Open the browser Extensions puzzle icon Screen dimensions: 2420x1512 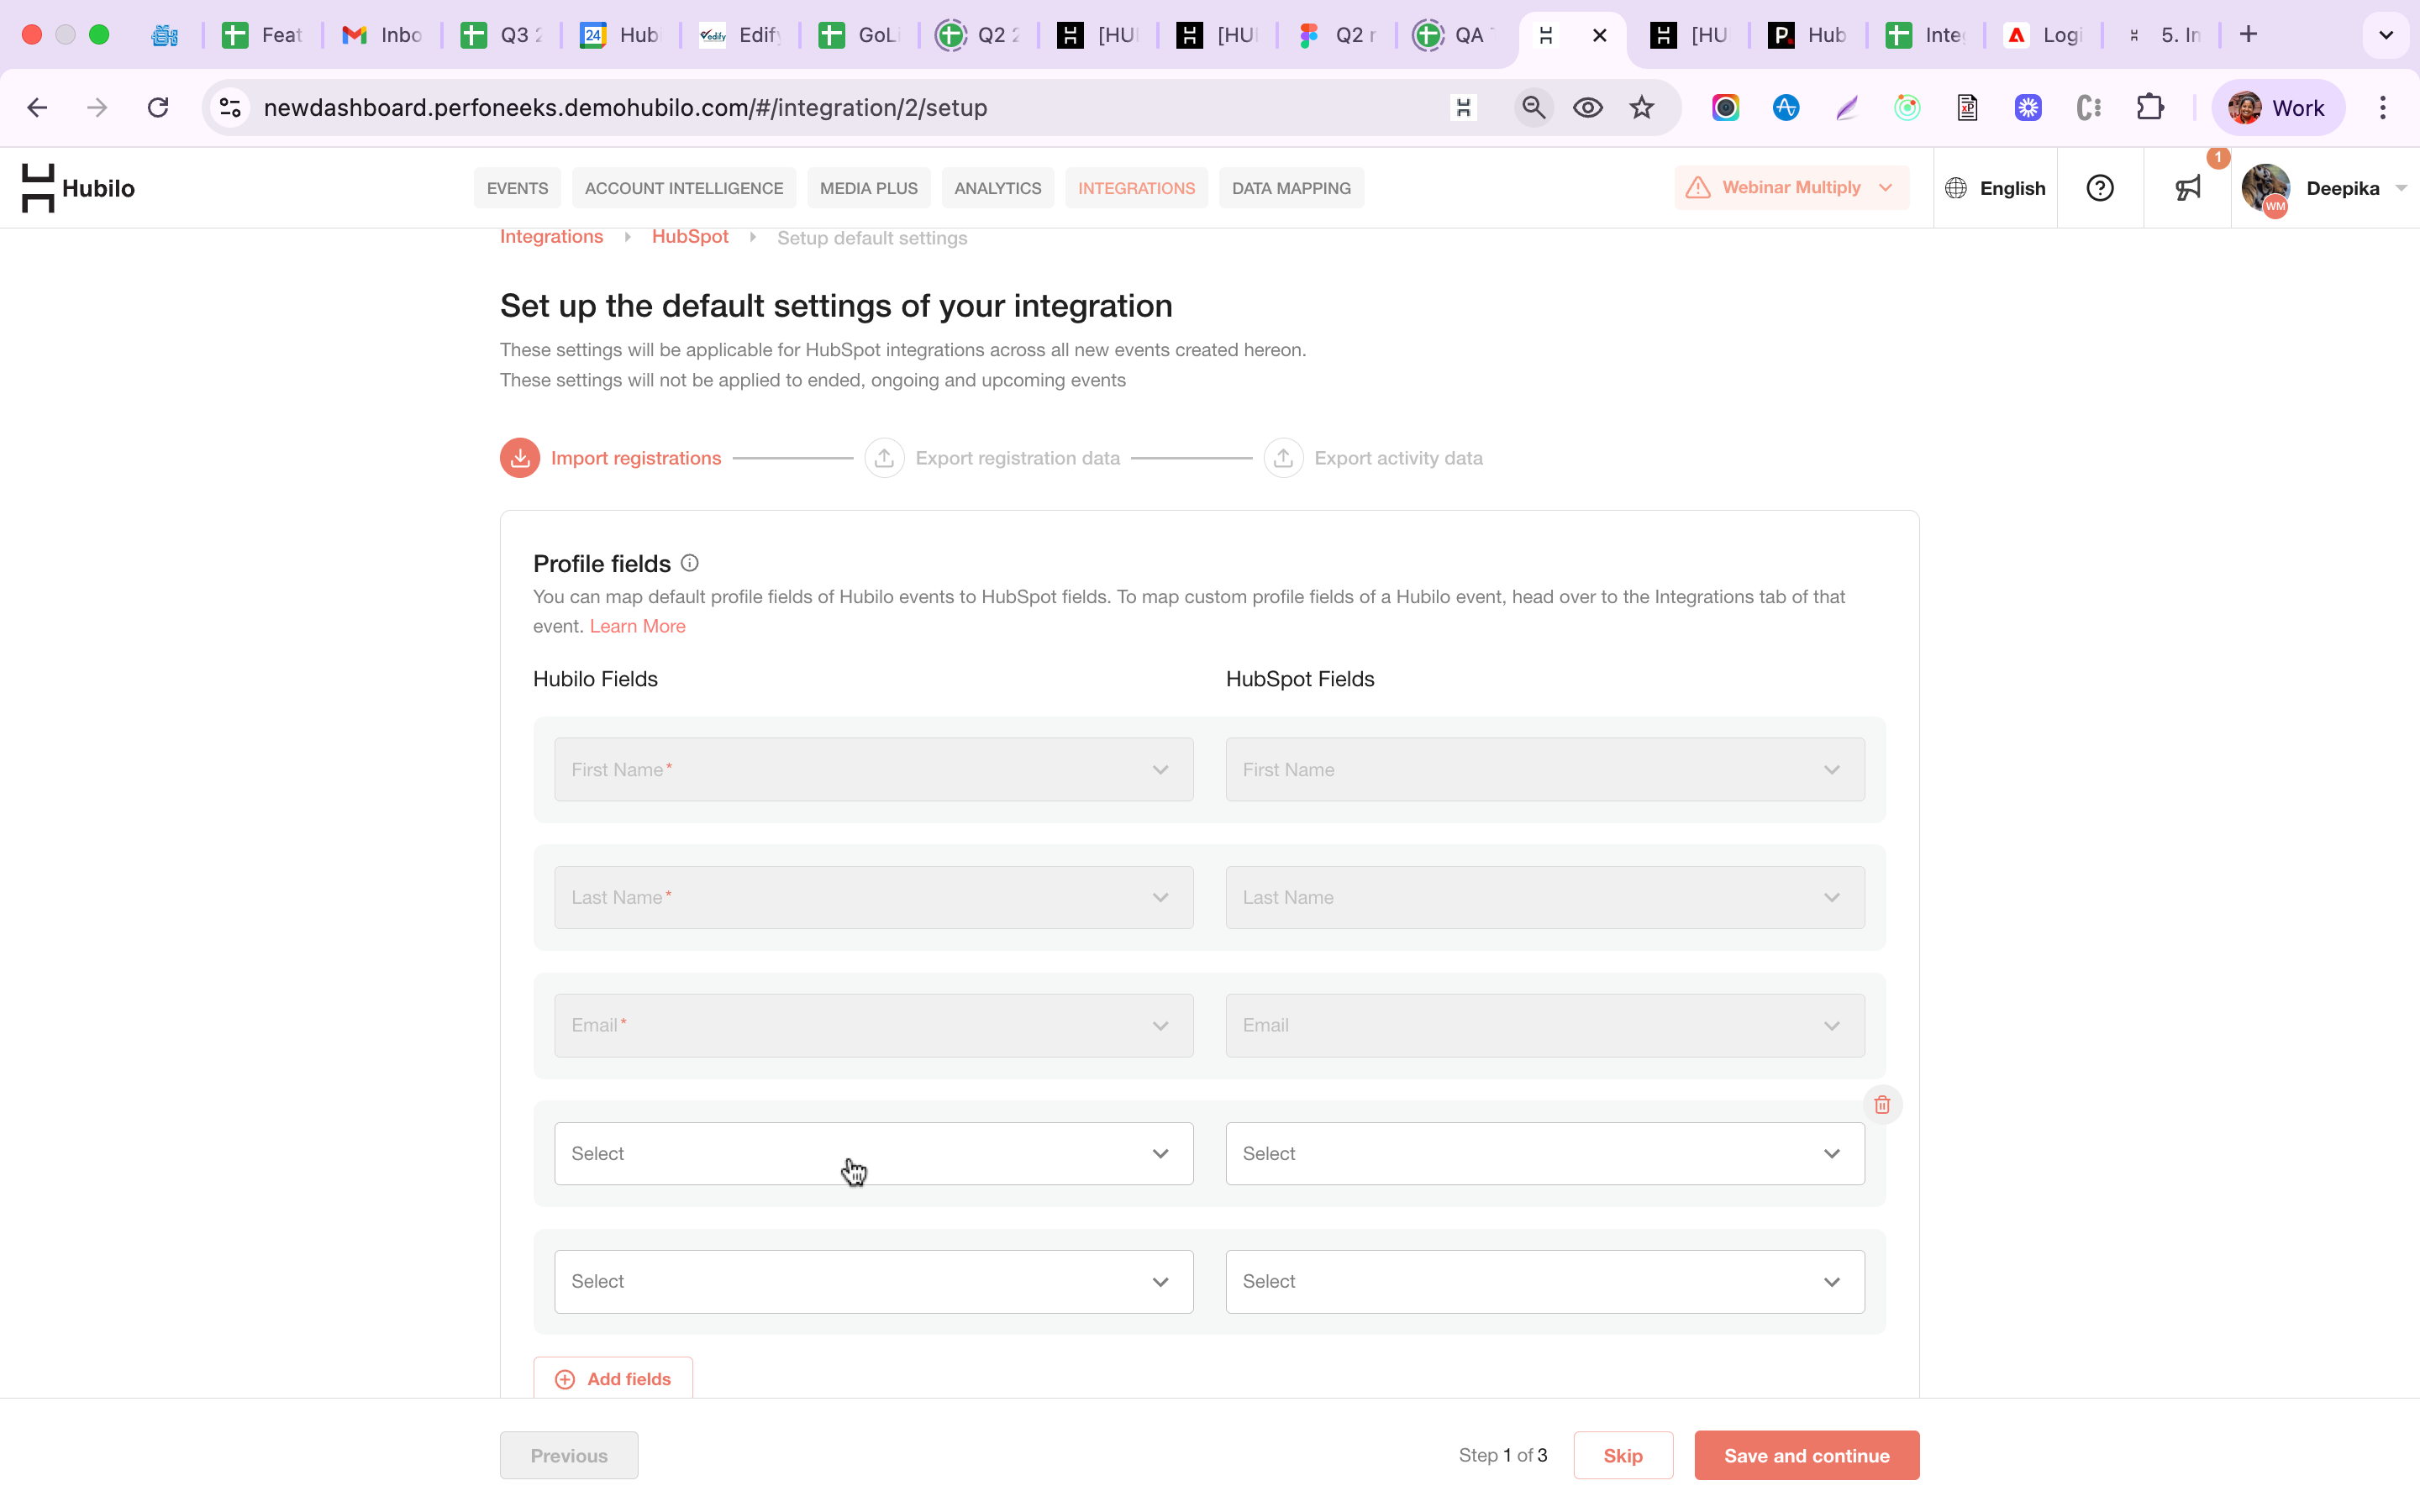pyautogui.click(x=2150, y=108)
